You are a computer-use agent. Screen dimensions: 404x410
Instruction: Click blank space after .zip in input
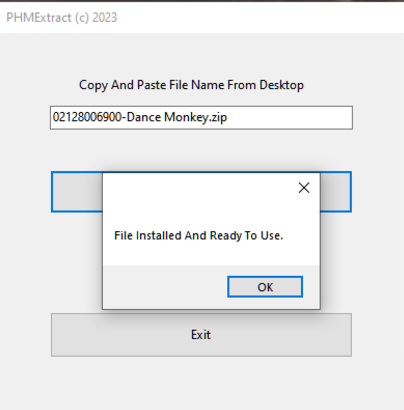pyautogui.click(x=288, y=118)
